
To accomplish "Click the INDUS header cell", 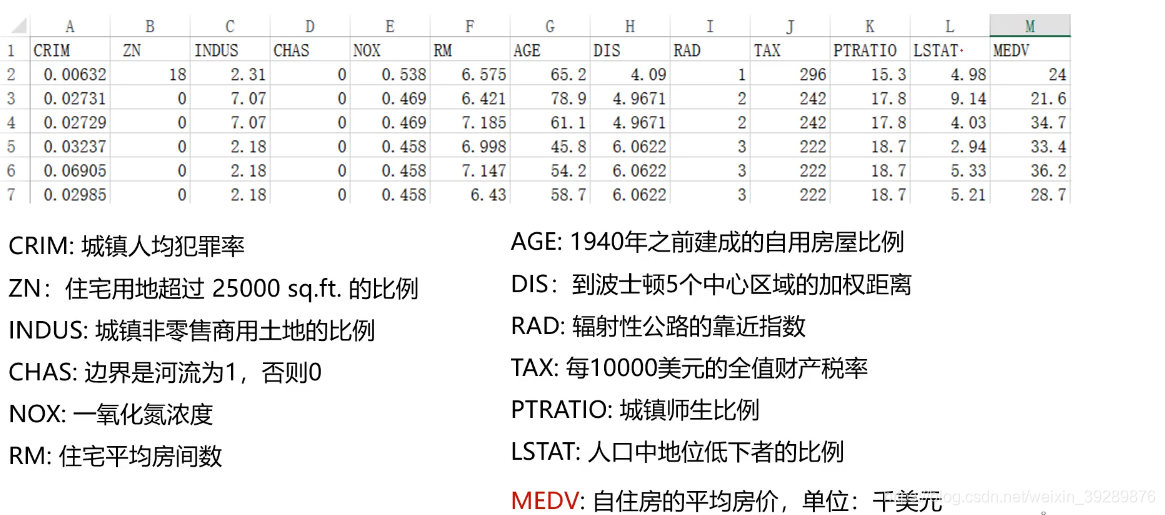I will 230,51.
